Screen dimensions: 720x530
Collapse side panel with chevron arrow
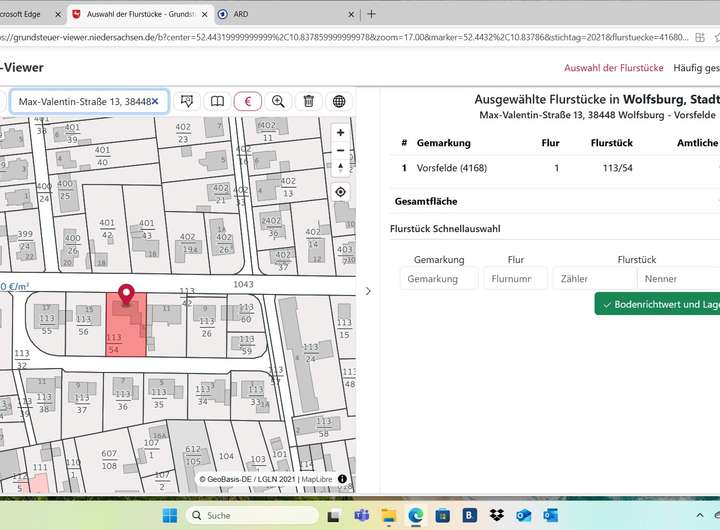[x=367, y=291]
